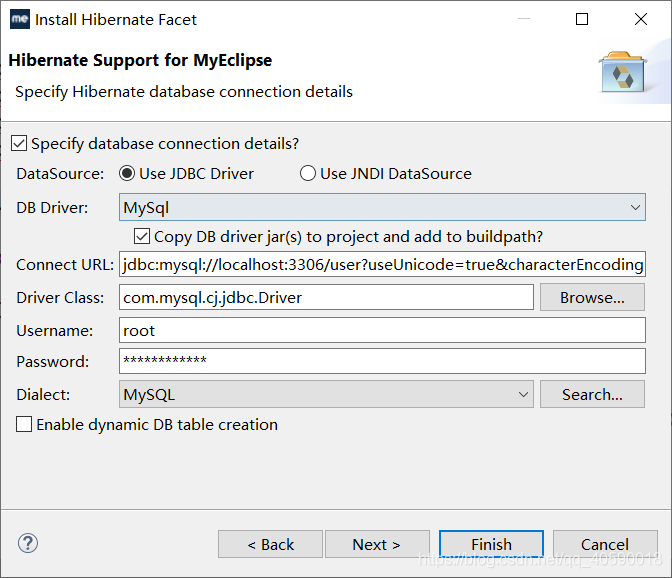Select Use JNDI DataSource radio button

pos(308,174)
